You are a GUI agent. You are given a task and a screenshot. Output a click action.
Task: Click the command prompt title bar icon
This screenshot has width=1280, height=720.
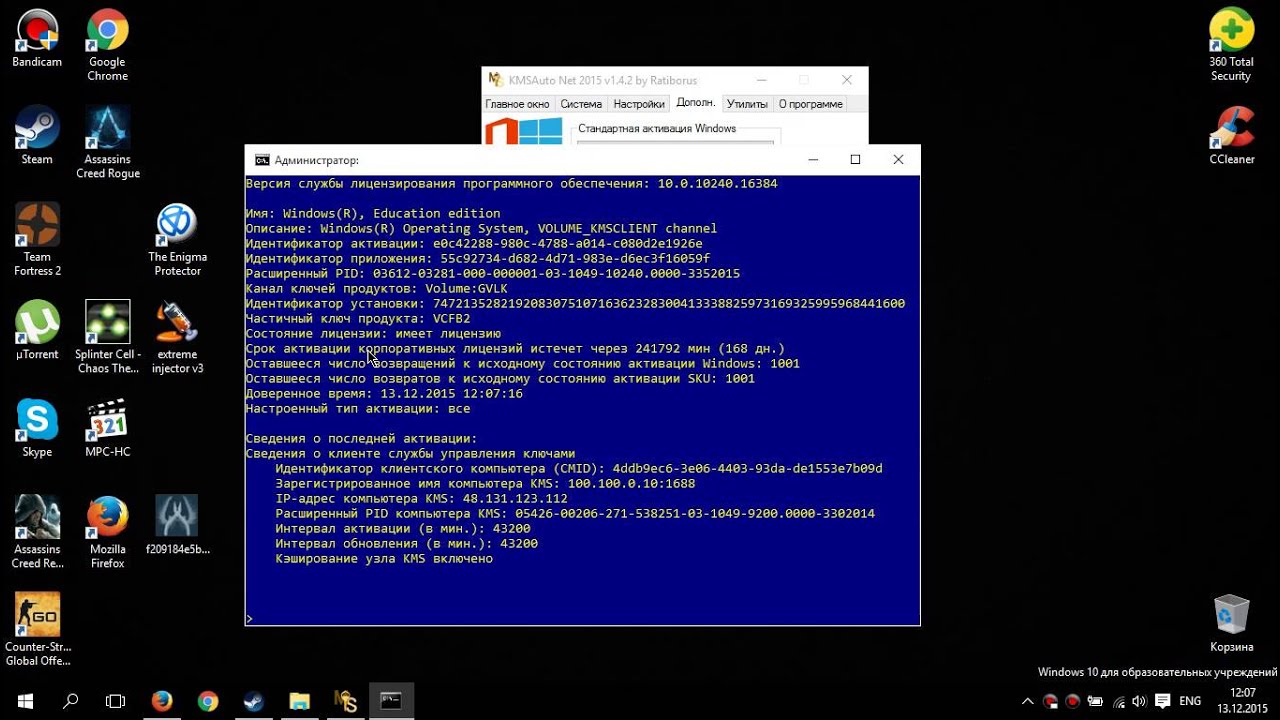(262, 160)
